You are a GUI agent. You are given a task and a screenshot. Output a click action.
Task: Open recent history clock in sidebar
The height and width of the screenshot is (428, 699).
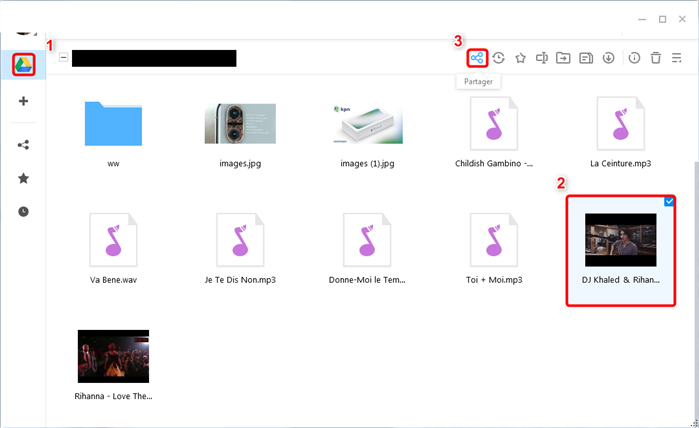pos(23,212)
